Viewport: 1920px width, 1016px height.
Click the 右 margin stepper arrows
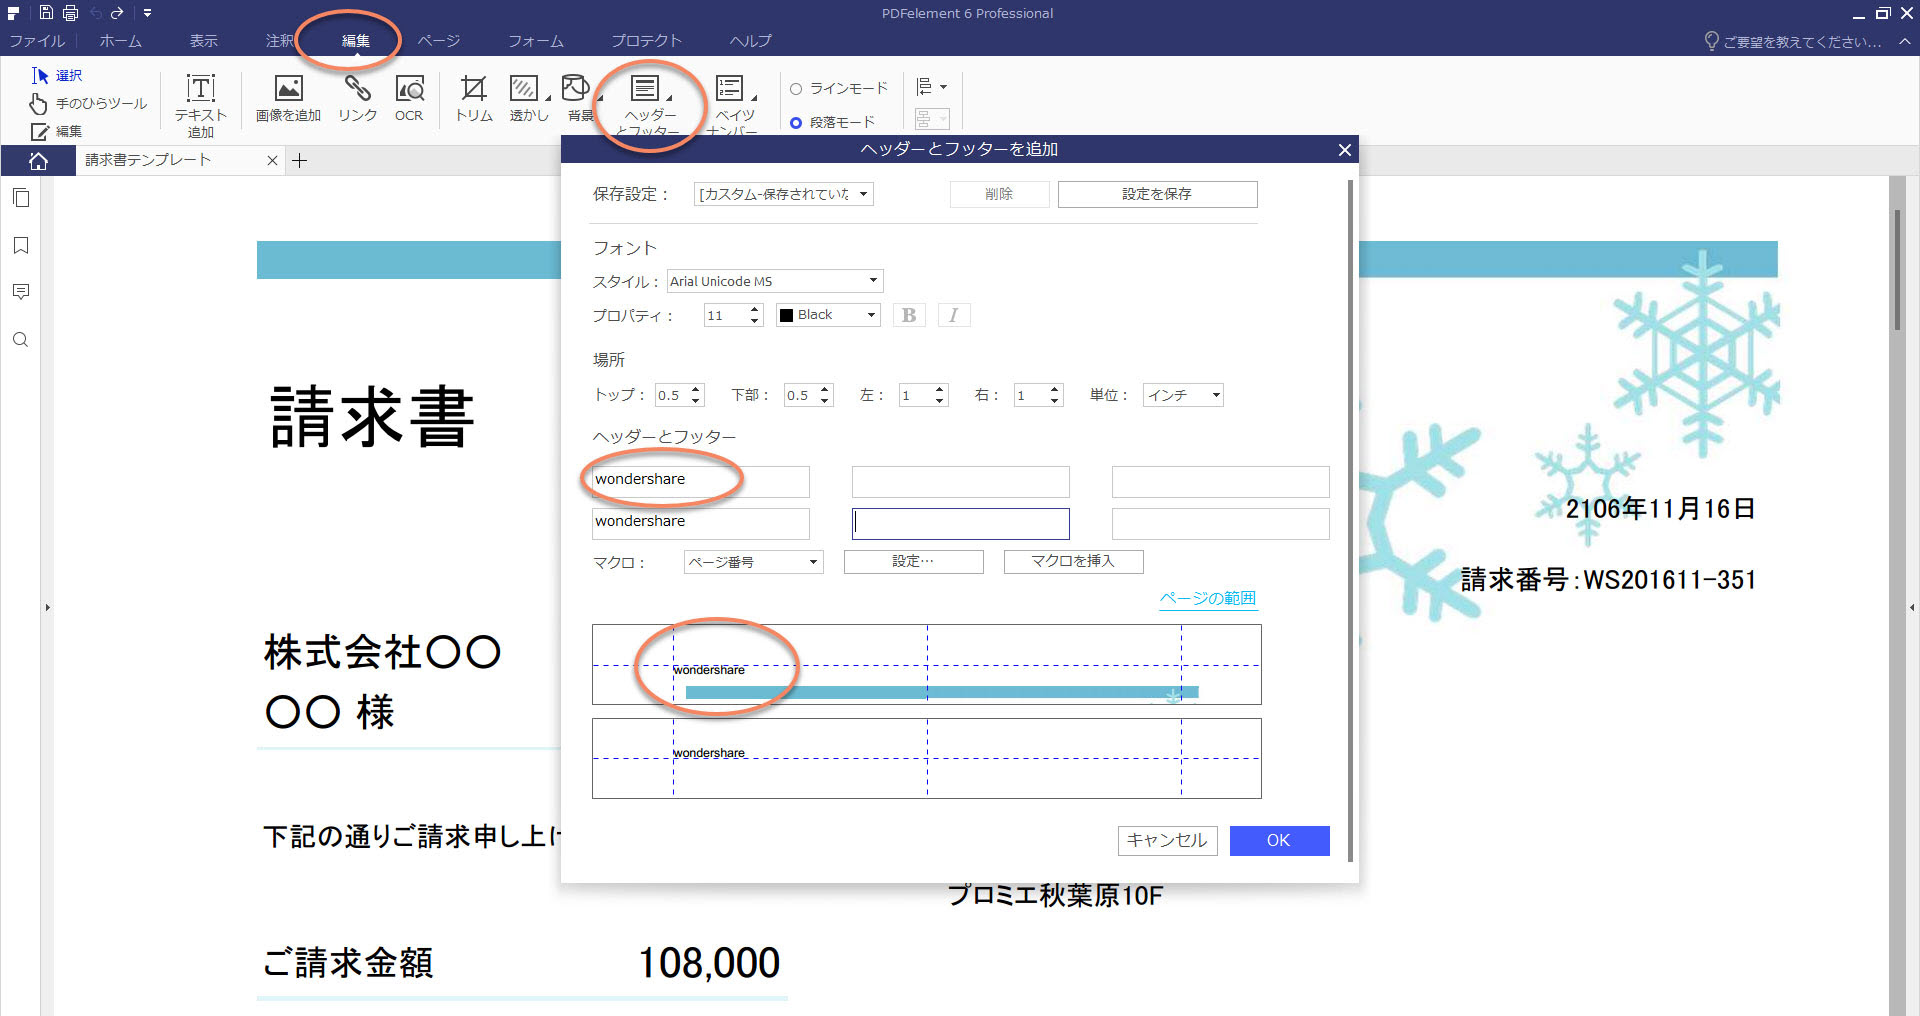(1055, 395)
